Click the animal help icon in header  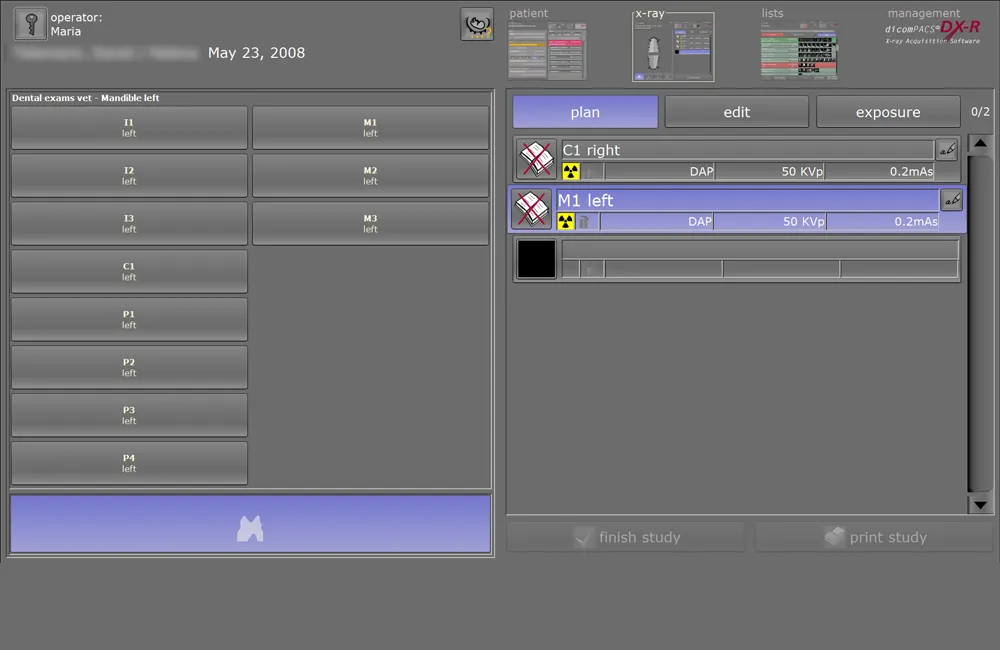tap(477, 24)
